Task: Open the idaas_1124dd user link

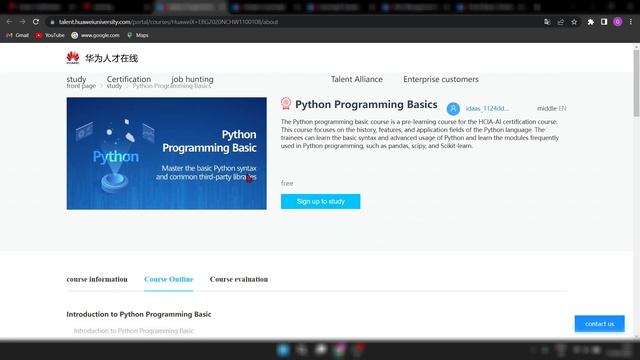Action: 487,109
